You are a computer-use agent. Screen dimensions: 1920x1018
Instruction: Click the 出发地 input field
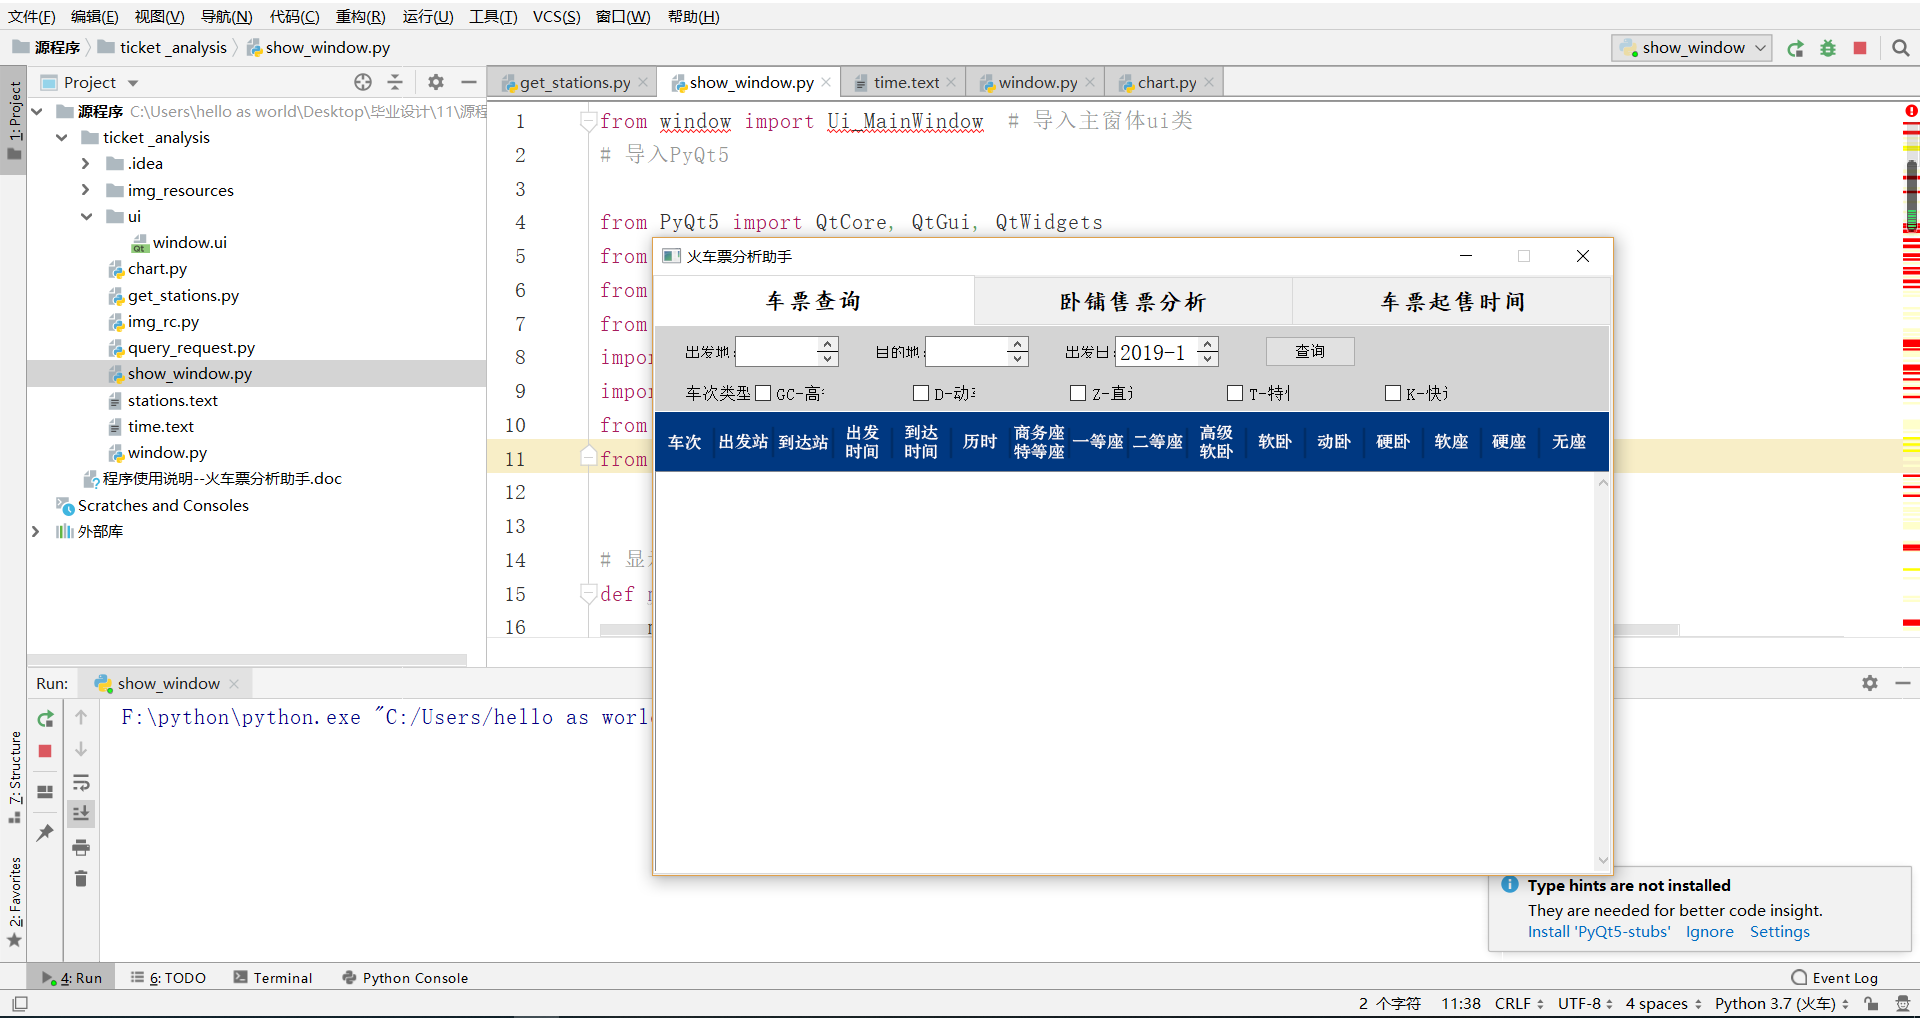coord(776,351)
